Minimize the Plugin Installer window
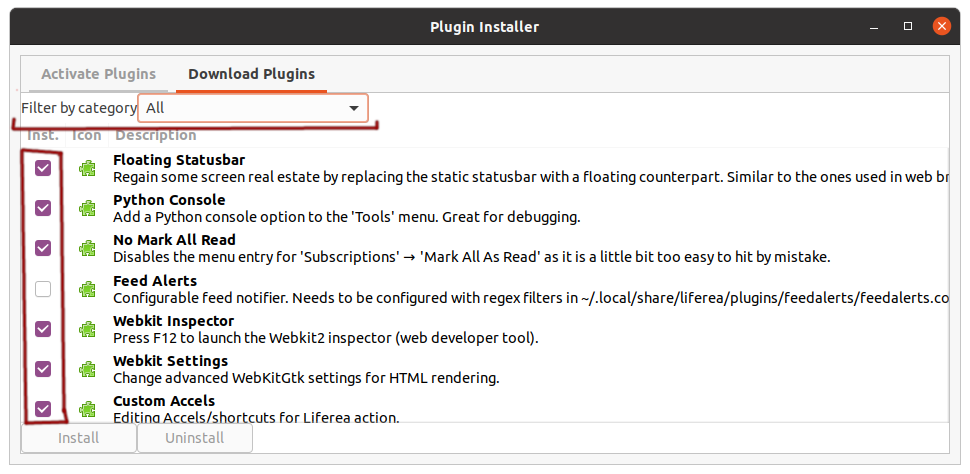Viewport: 970px width, 474px height. point(874,27)
